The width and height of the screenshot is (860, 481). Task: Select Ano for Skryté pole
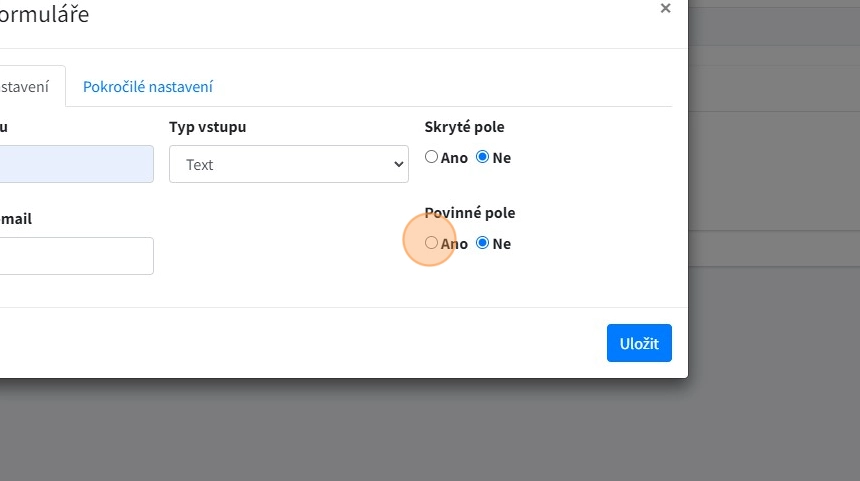pos(431,157)
